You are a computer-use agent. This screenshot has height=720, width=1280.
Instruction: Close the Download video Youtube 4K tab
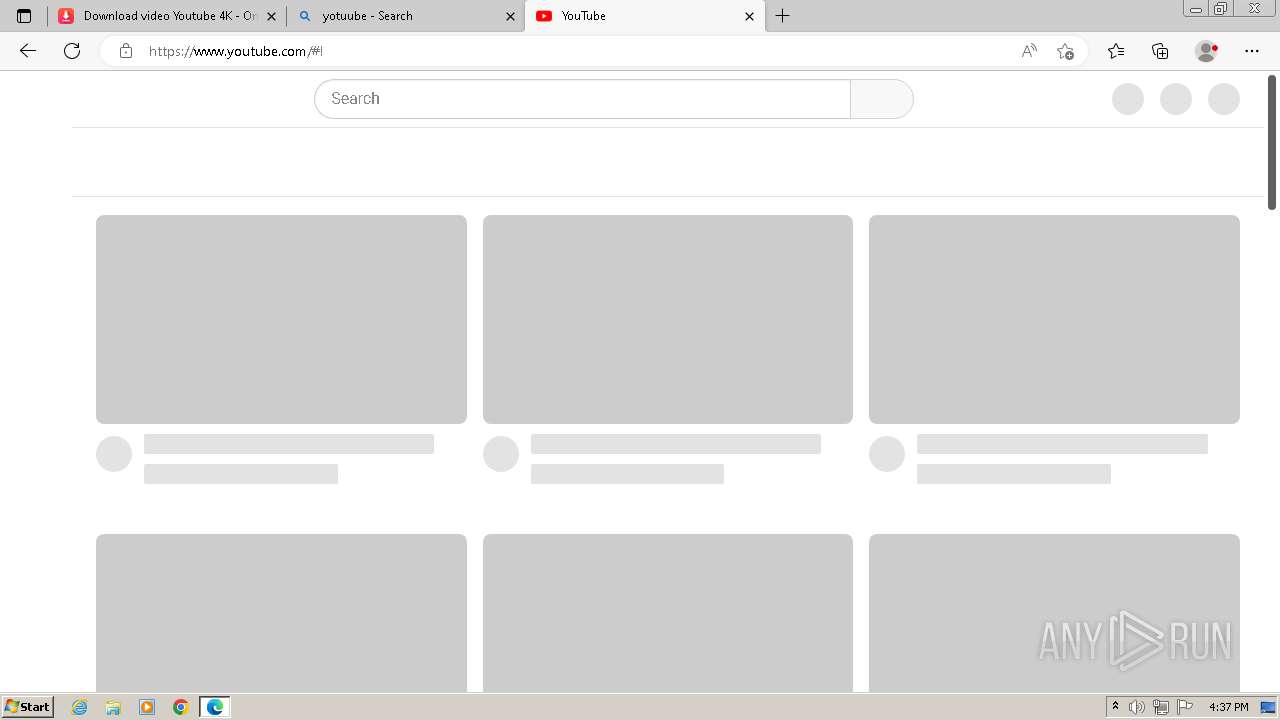(271, 16)
